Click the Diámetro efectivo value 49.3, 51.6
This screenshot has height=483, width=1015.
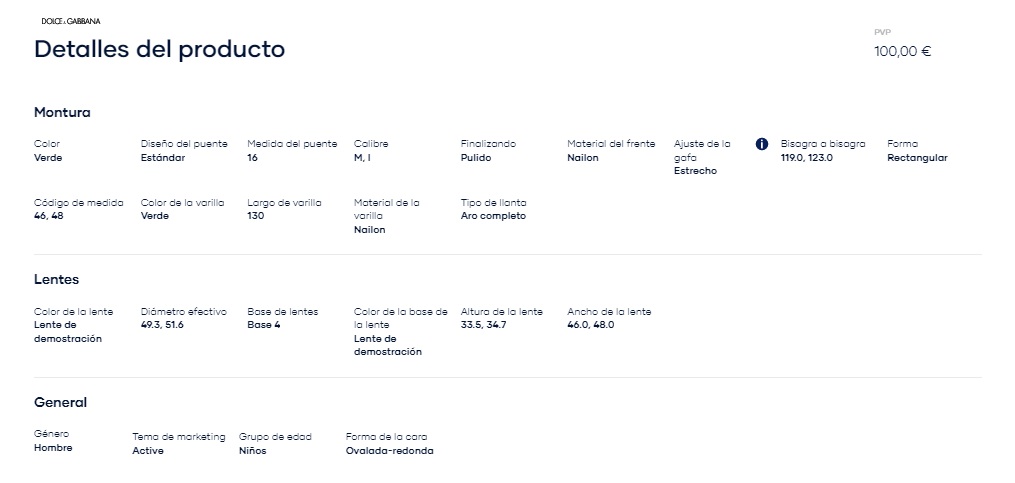(162, 325)
